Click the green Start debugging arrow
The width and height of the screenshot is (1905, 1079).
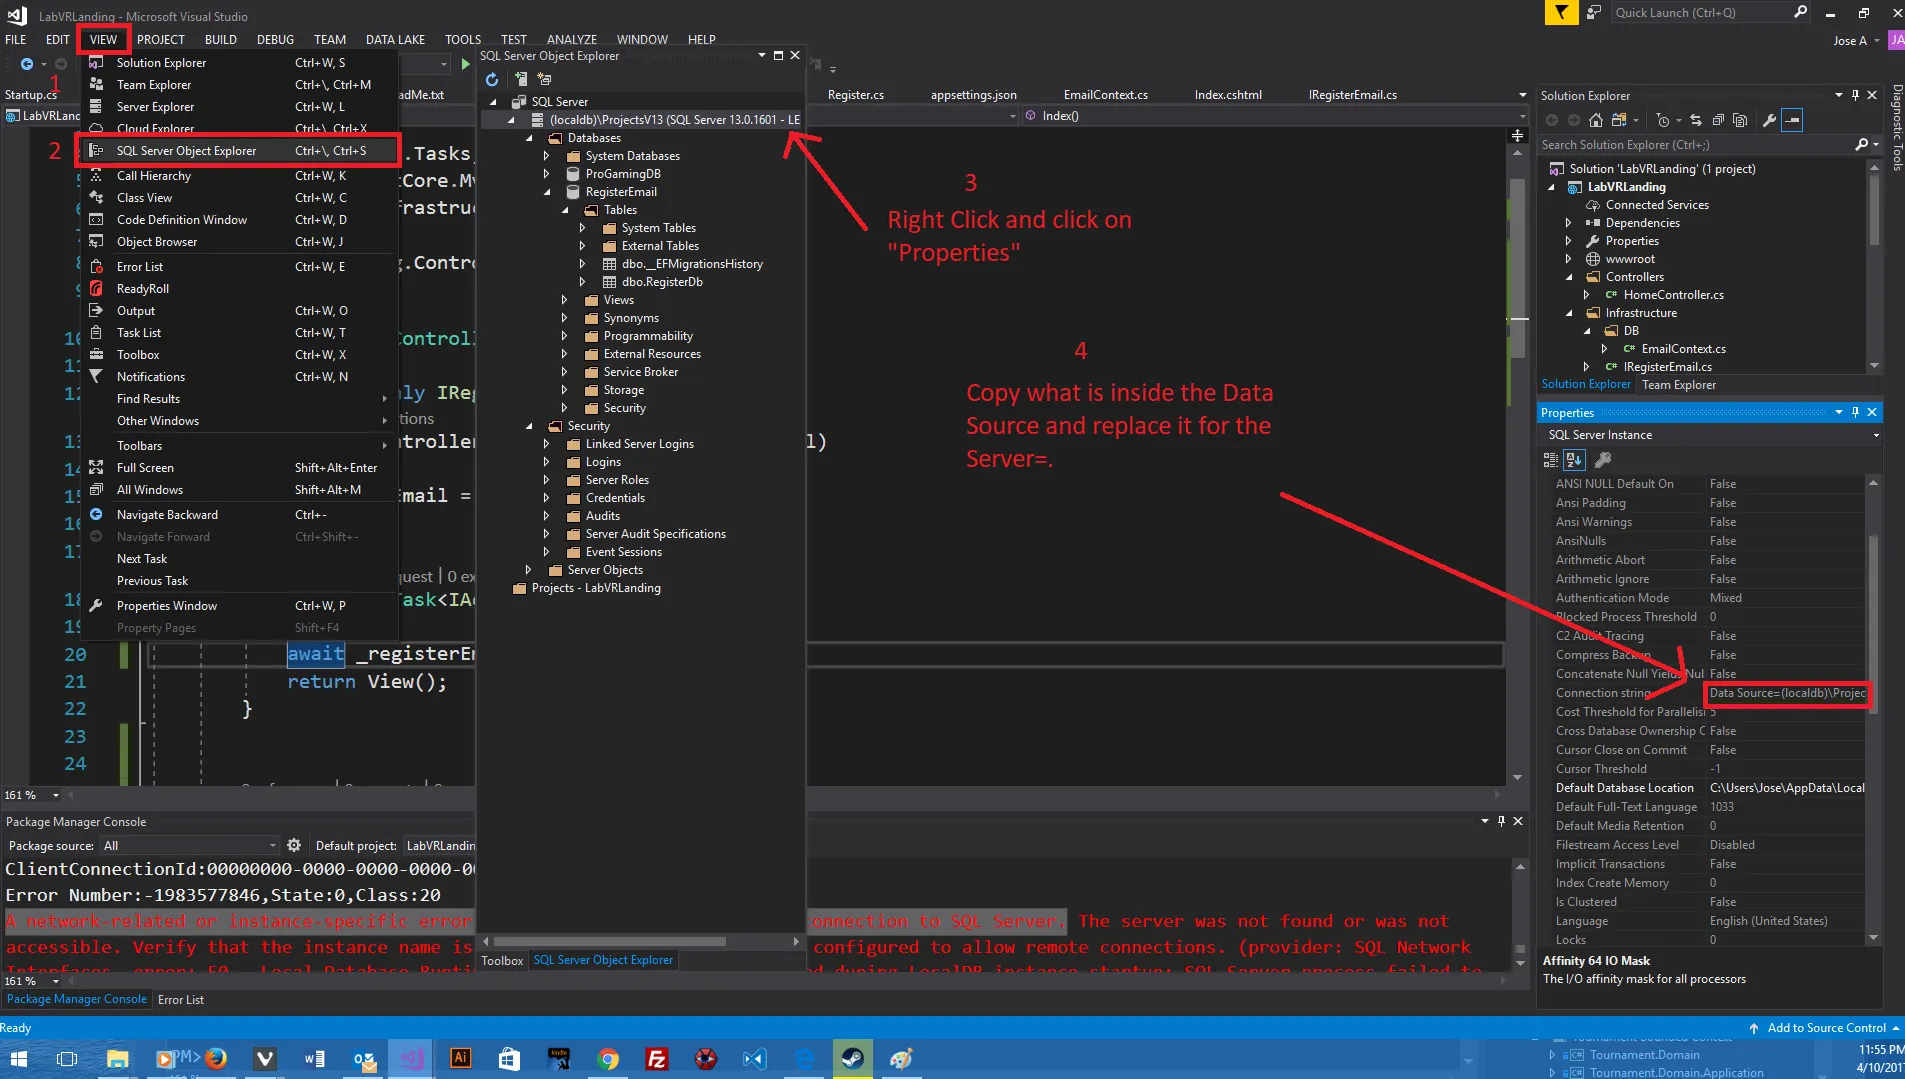465,64
